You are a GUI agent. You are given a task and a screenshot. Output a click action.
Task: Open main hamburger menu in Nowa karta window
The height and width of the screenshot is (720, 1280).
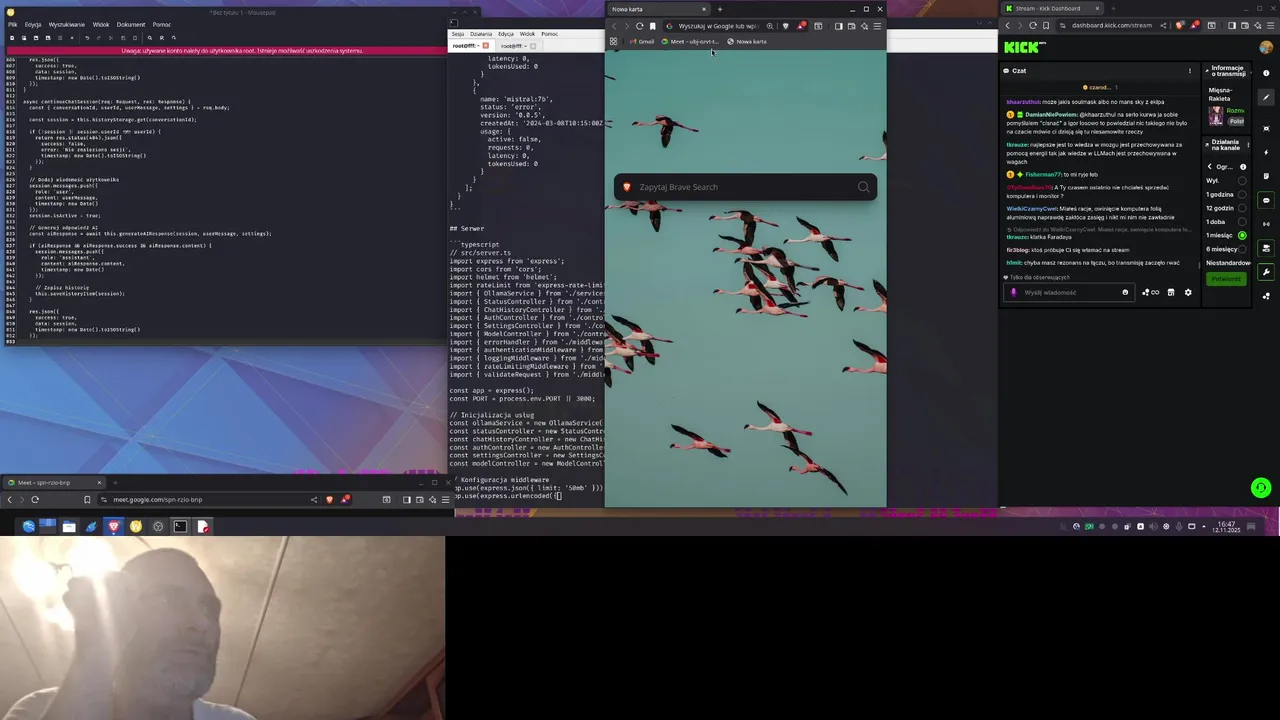click(x=877, y=26)
